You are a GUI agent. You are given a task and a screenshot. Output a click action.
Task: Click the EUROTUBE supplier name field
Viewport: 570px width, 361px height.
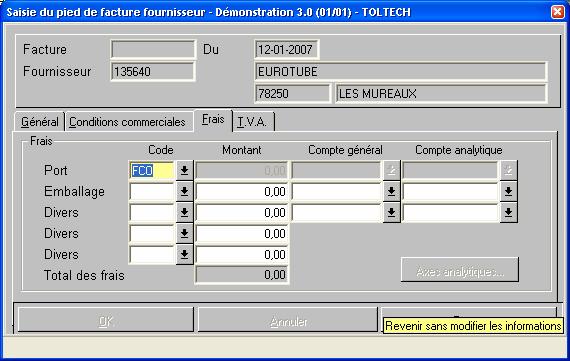coord(401,71)
